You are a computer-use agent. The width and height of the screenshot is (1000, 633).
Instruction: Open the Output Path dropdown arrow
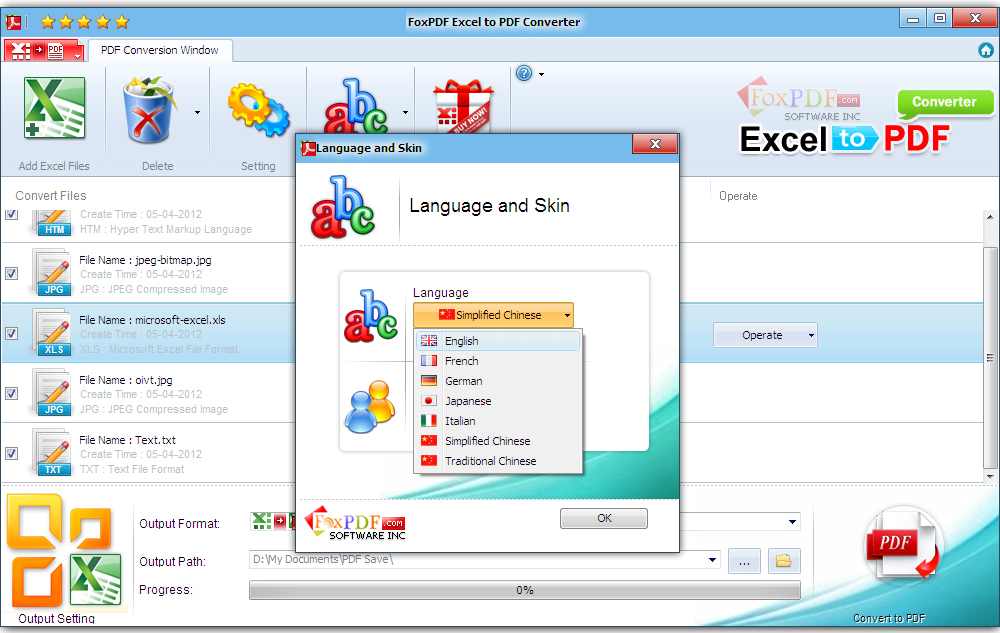(x=712, y=560)
